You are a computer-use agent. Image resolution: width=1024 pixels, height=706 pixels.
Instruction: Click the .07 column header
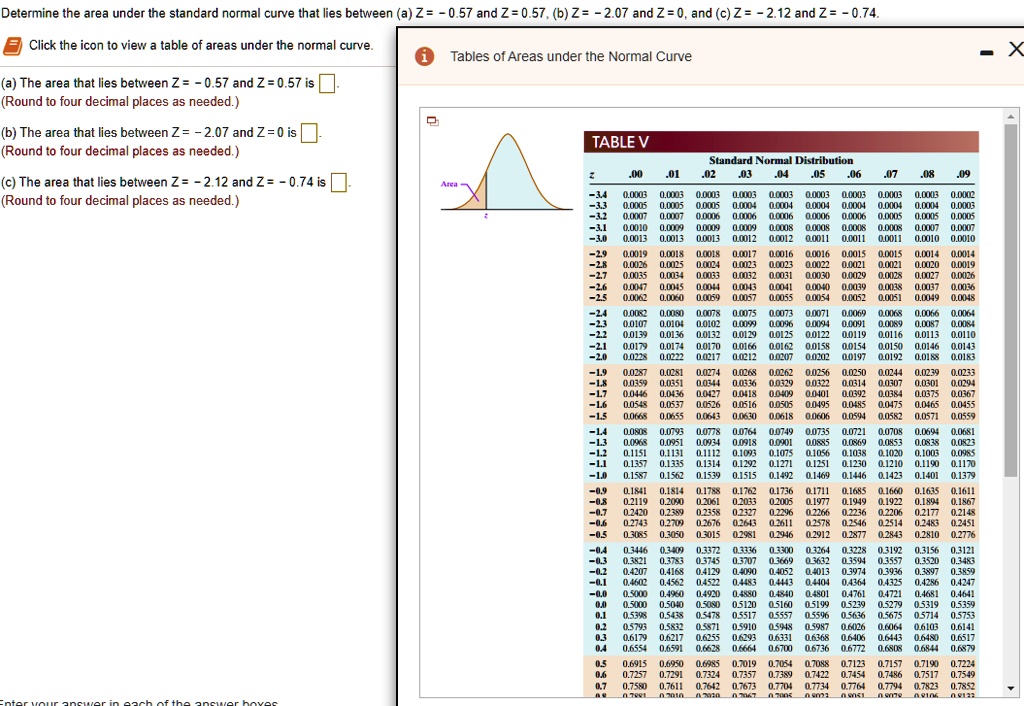(x=891, y=174)
